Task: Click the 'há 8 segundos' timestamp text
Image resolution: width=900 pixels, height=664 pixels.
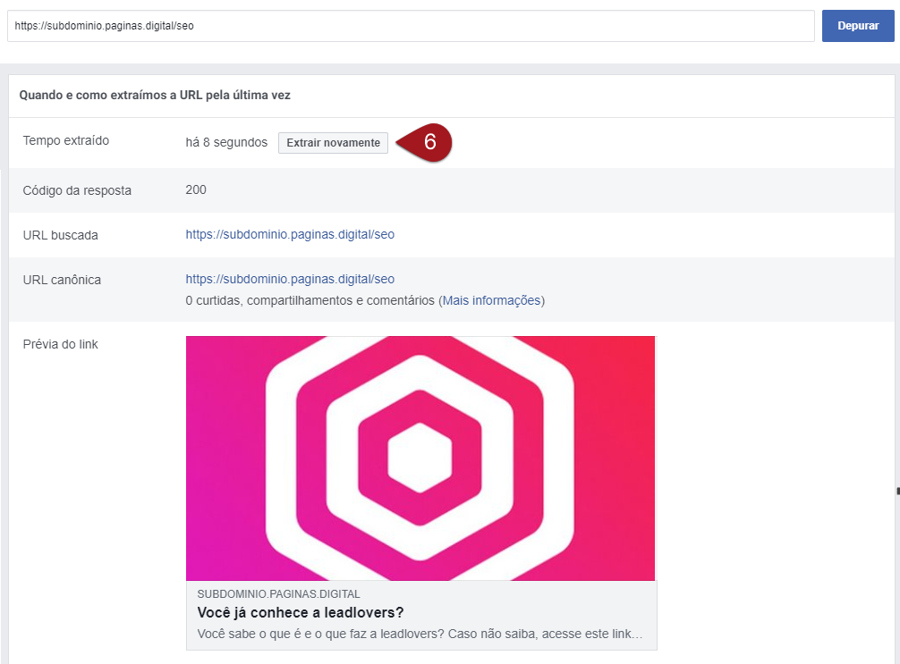Action: [x=226, y=143]
